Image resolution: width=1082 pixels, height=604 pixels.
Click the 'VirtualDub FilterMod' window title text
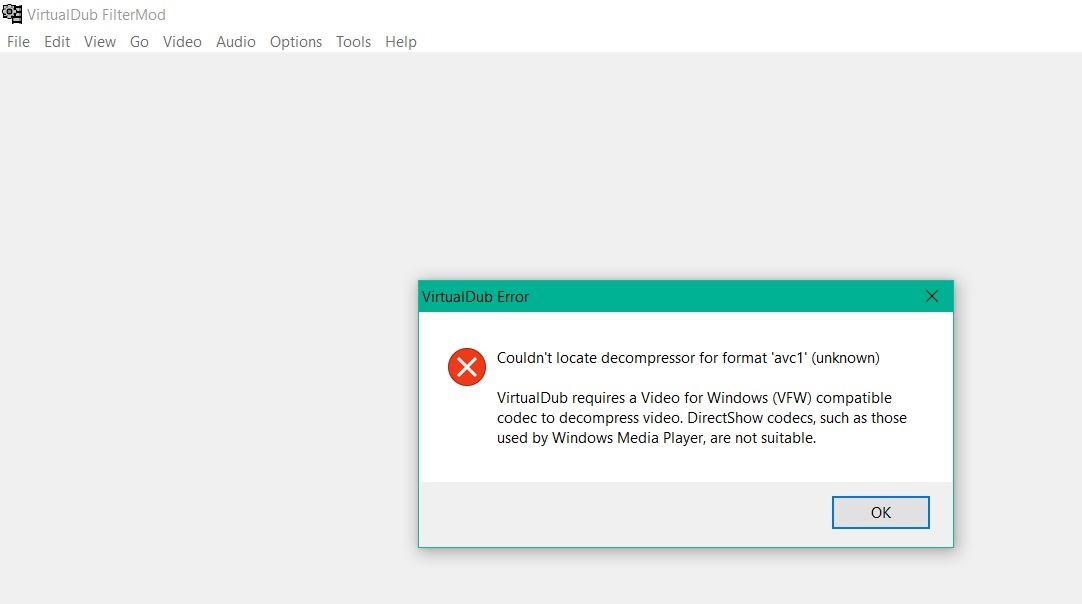click(x=97, y=14)
